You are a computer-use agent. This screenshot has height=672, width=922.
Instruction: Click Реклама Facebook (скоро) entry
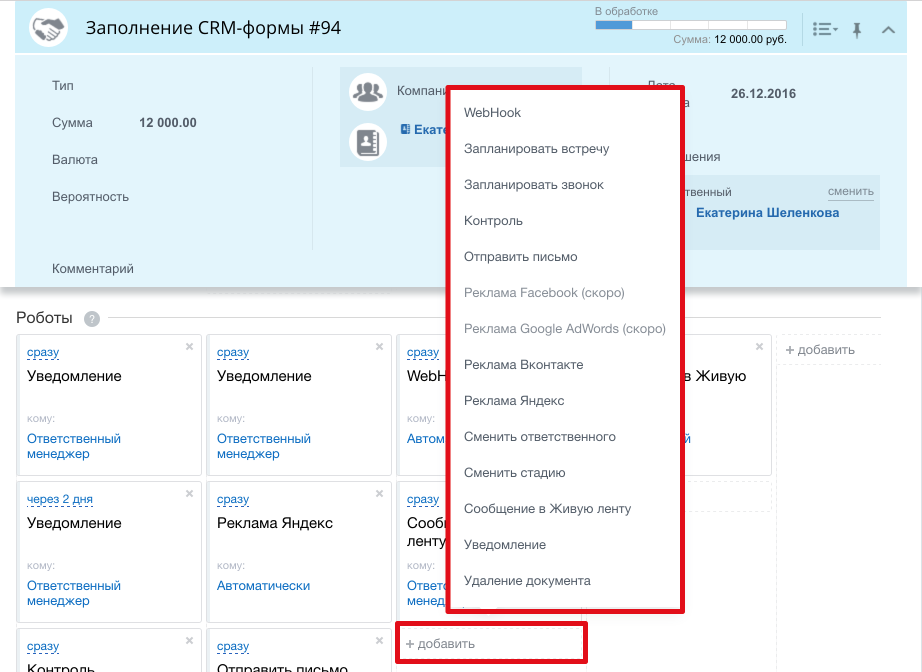pos(544,293)
